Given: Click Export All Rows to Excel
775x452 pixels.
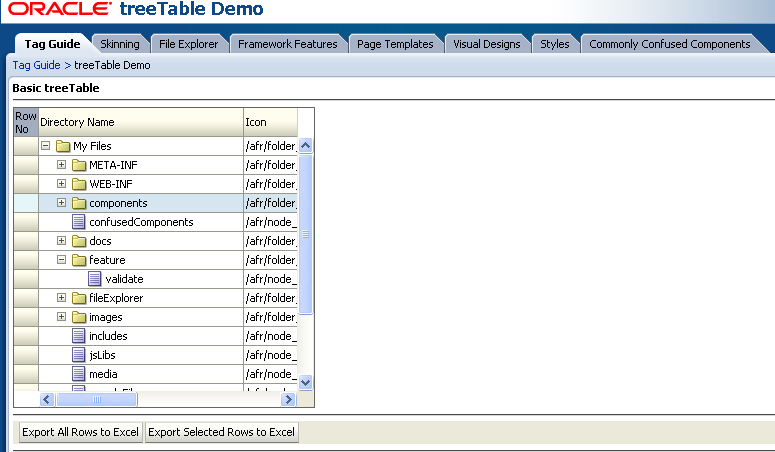Looking at the screenshot, I should click(x=81, y=432).
